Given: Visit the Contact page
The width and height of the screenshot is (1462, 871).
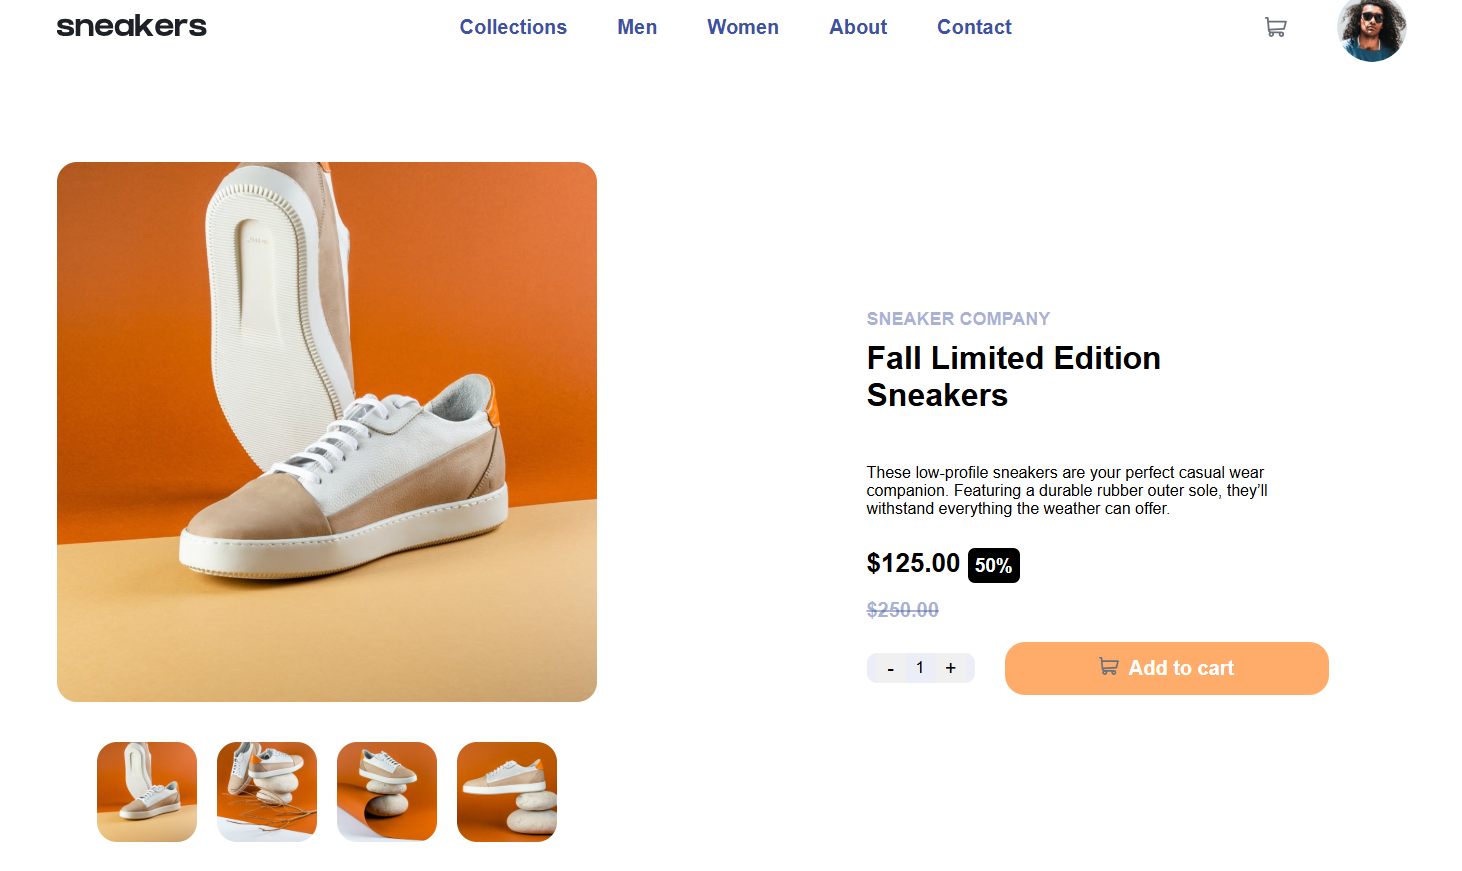Looking at the screenshot, I should (x=974, y=27).
